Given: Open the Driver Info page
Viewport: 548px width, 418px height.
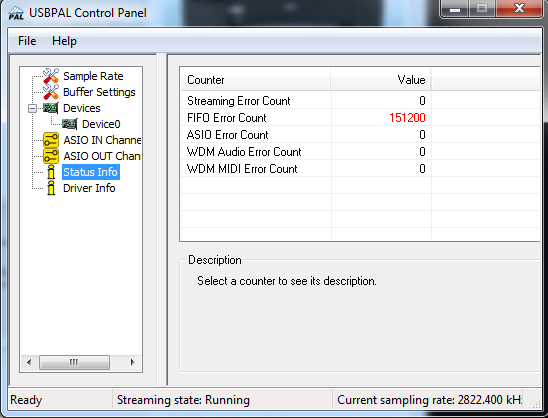Looking at the screenshot, I should tap(89, 188).
